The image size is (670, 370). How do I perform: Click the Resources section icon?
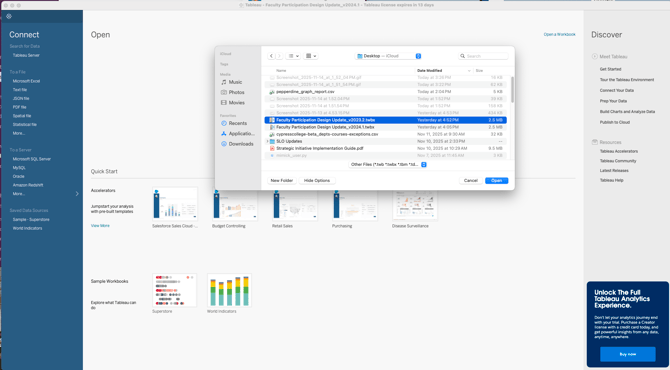pyautogui.click(x=594, y=142)
